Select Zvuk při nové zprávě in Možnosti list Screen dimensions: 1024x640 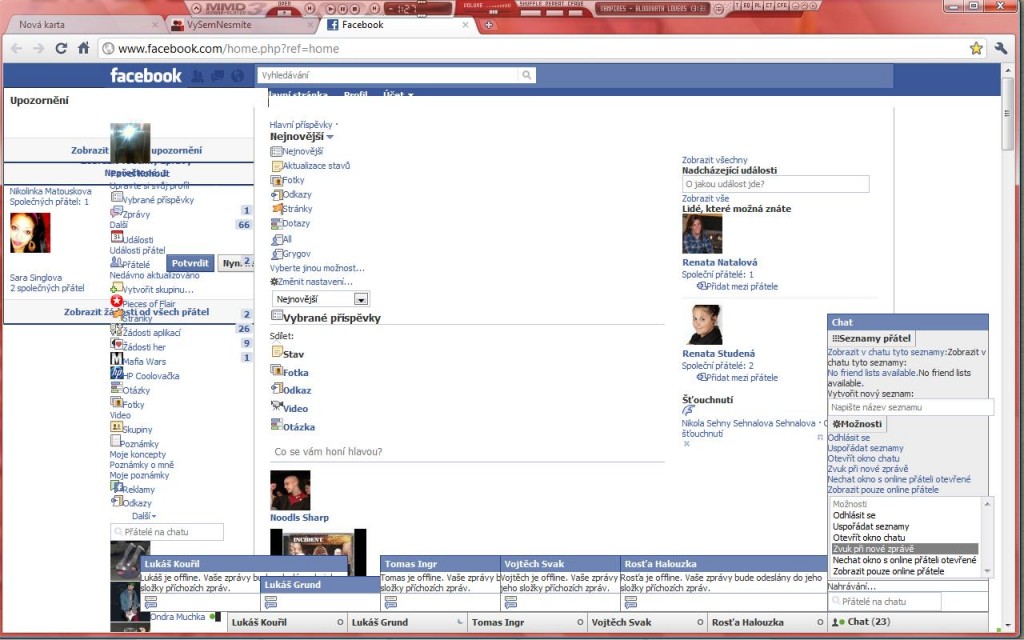(904, 549)
